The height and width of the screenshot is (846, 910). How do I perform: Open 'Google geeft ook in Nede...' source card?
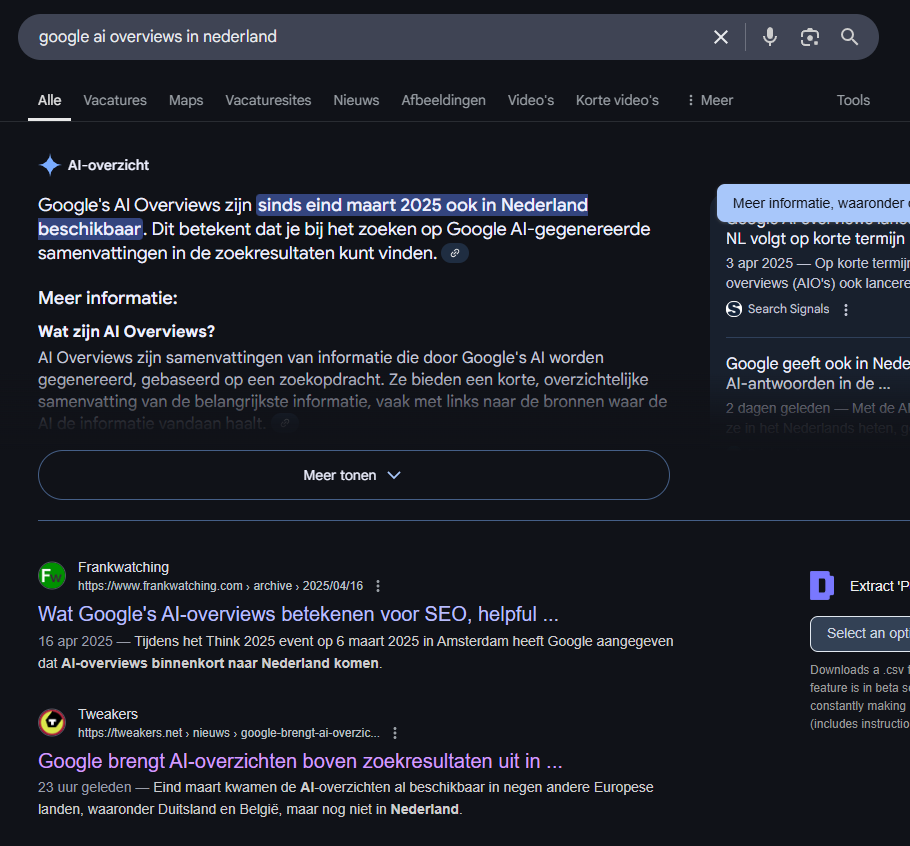pos(818,374)
